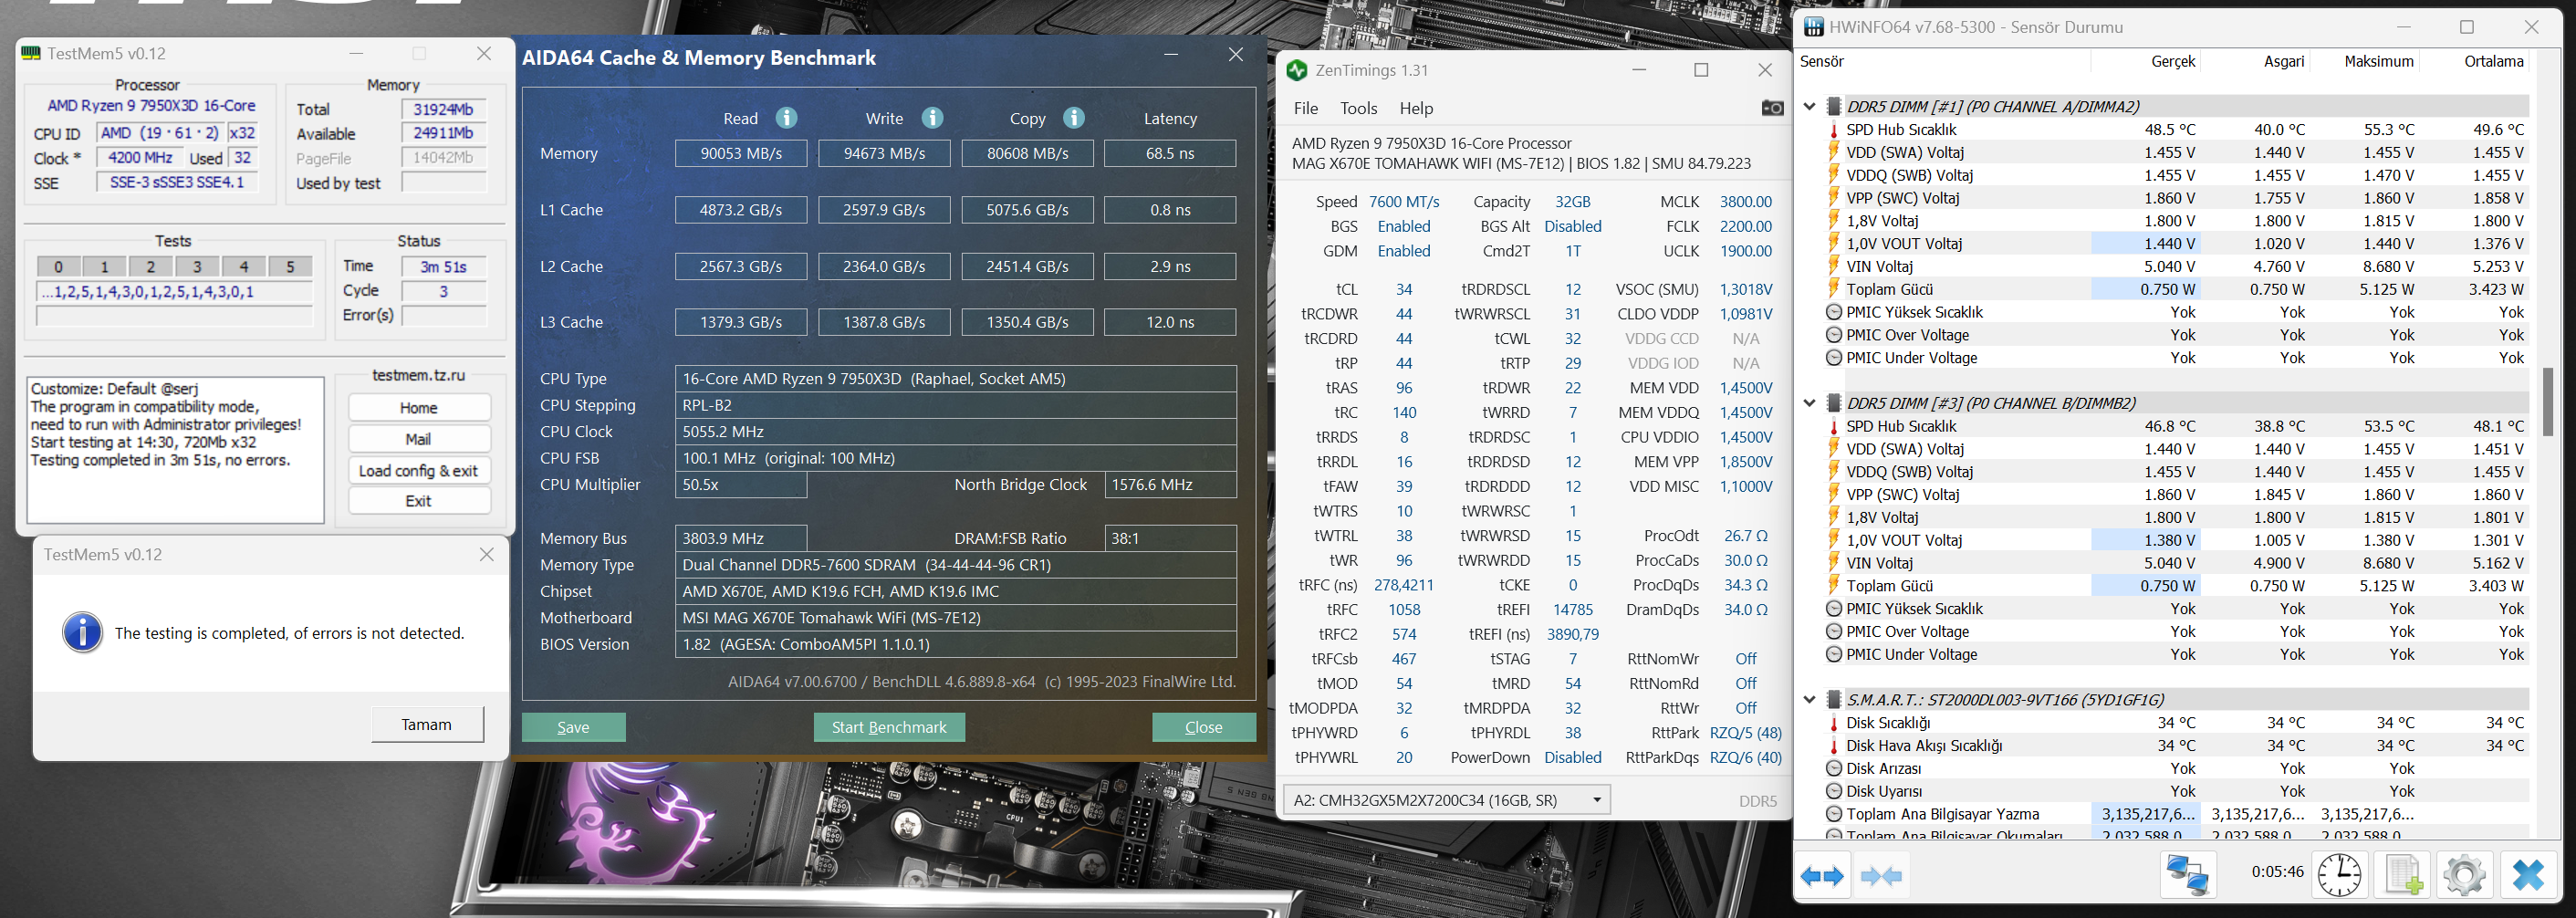Click L3 Cache Write value 1387.8 GB/s
The image size is (2576, 918).
[884, 322]
